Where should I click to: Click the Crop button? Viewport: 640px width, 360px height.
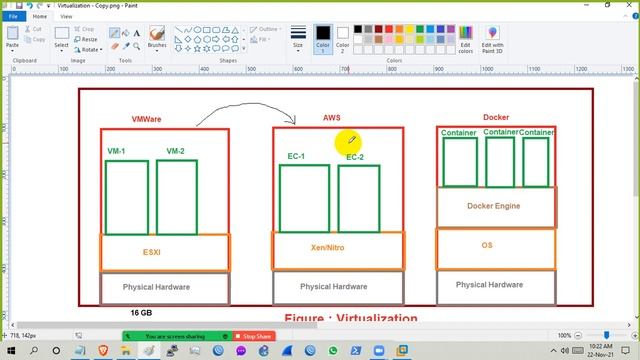(84, 29)
